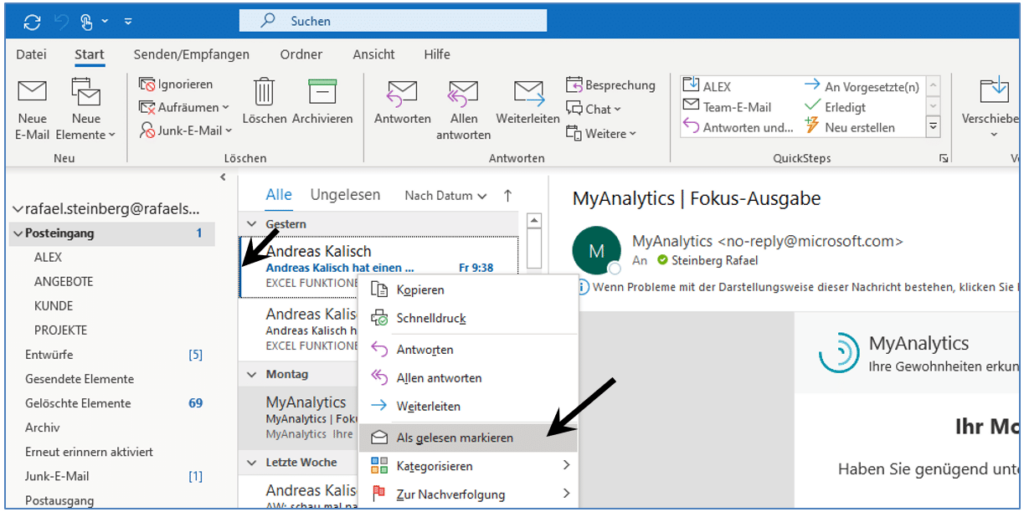Image resolution: width=1024 pixels, height=512 pixels.
Task: Collapse the Montag message group
Action: [x=251, y=374]
